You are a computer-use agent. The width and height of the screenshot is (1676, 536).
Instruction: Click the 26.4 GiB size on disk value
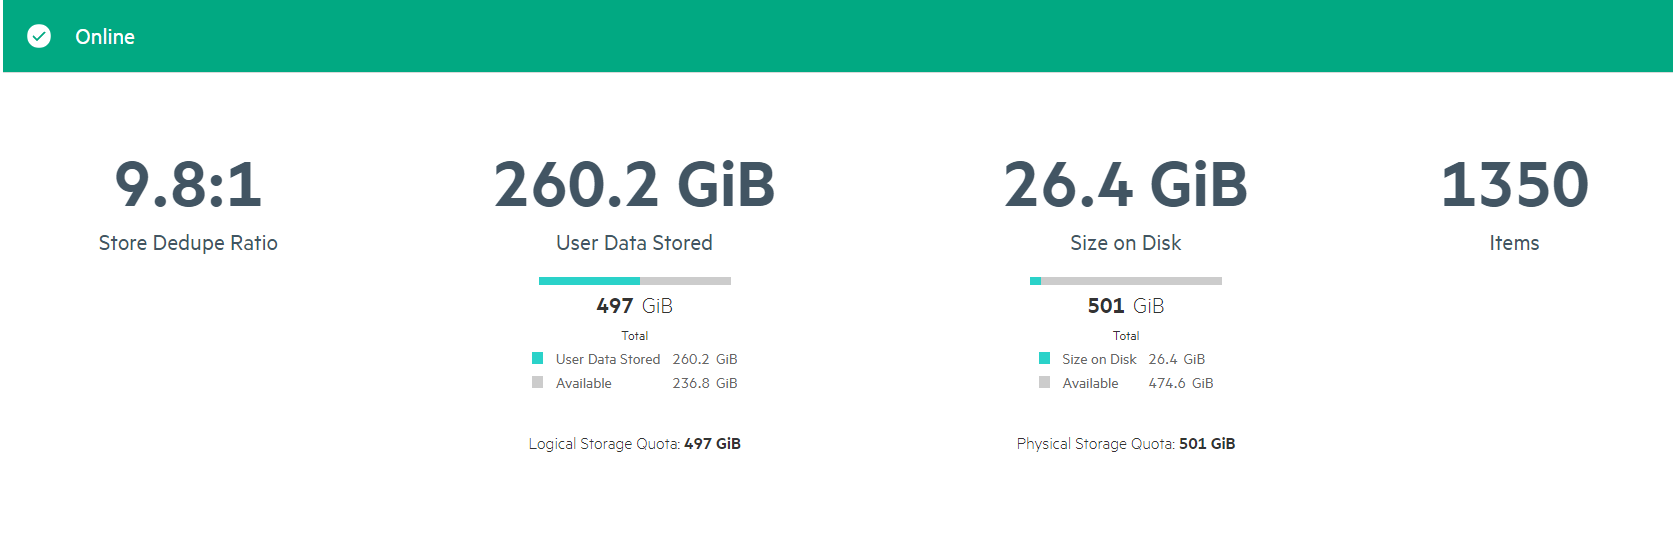(1125, 185)
